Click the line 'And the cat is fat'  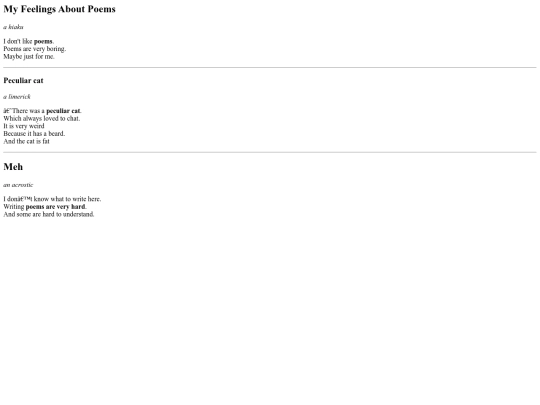[x=27, y=141]
